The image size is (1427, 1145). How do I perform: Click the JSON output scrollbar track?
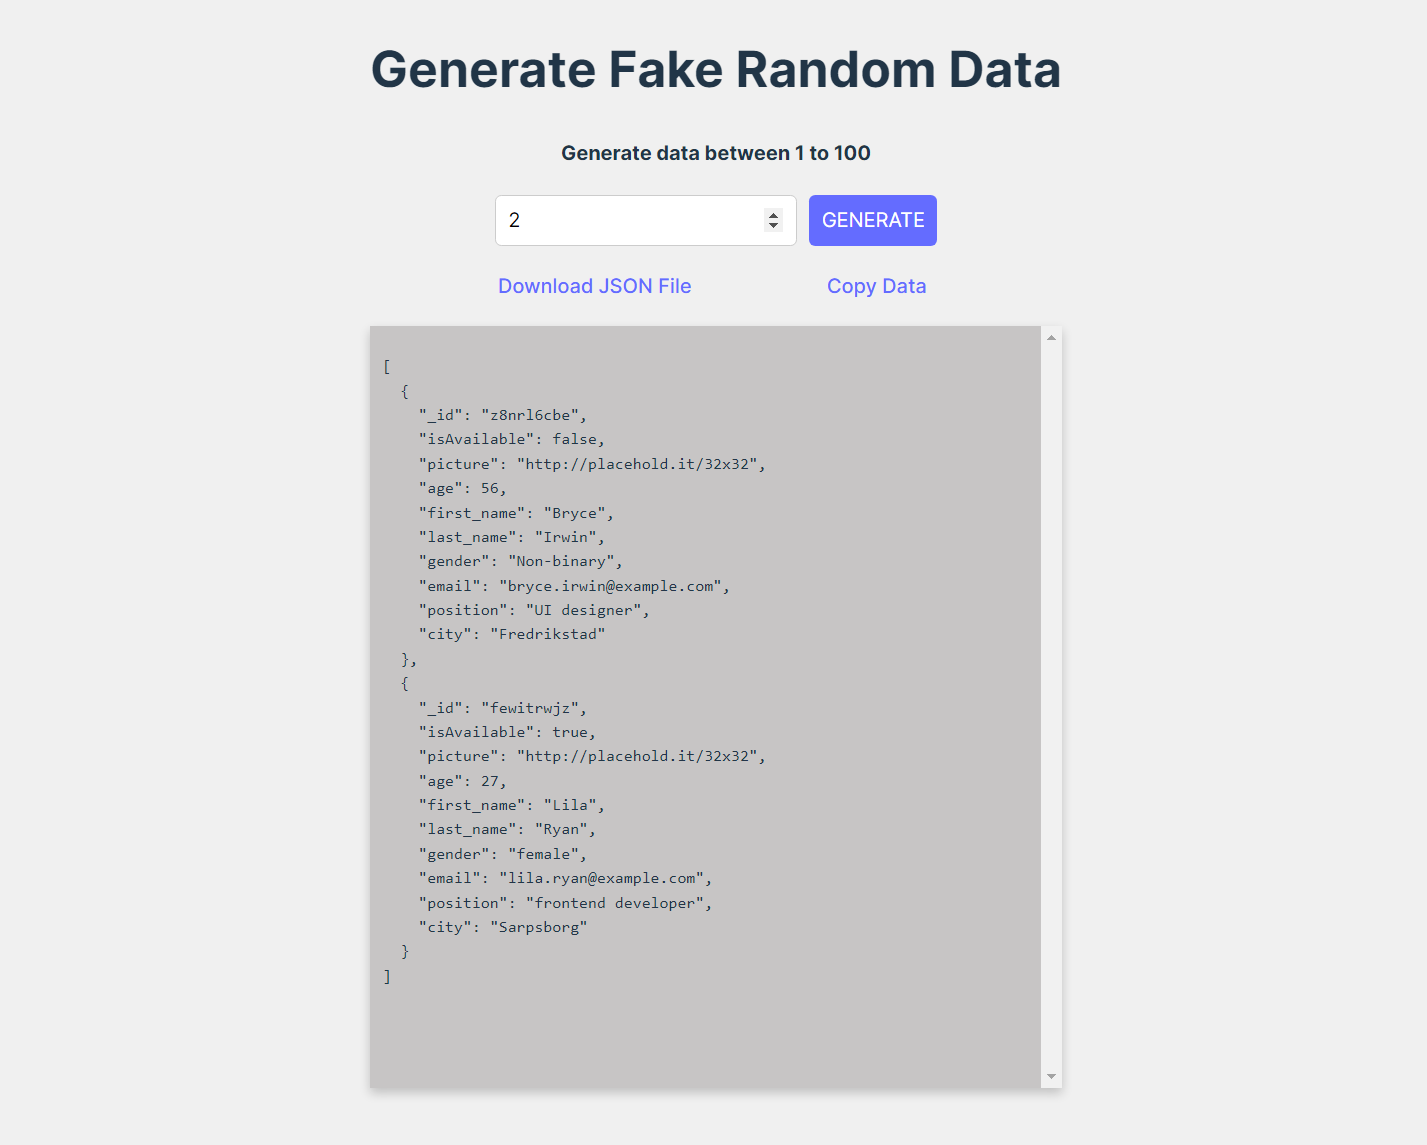click(x=1051, y=707)
